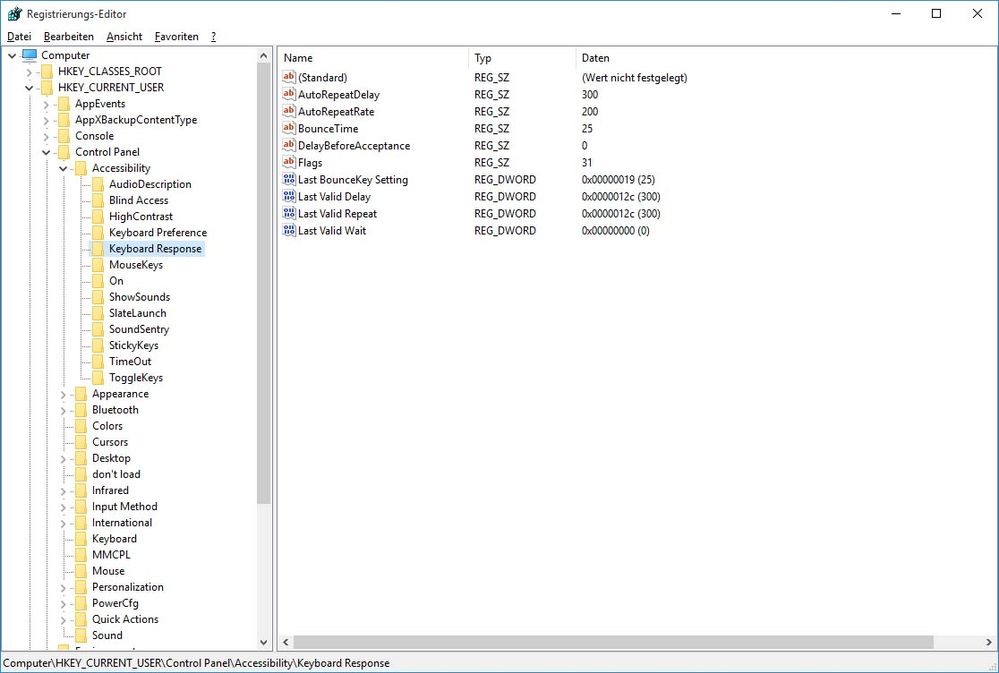The image size is (999, 673).
Task: Click the Registry Editor icon in title bar
Action: click(x=13, y=14)
